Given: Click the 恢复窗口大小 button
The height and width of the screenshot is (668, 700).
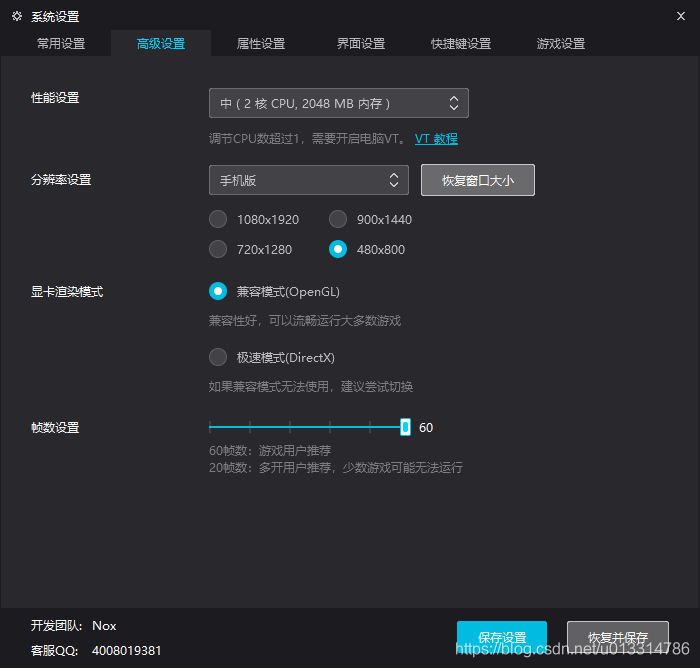Looking at the screenshot, I should click(x=478, y=180).
